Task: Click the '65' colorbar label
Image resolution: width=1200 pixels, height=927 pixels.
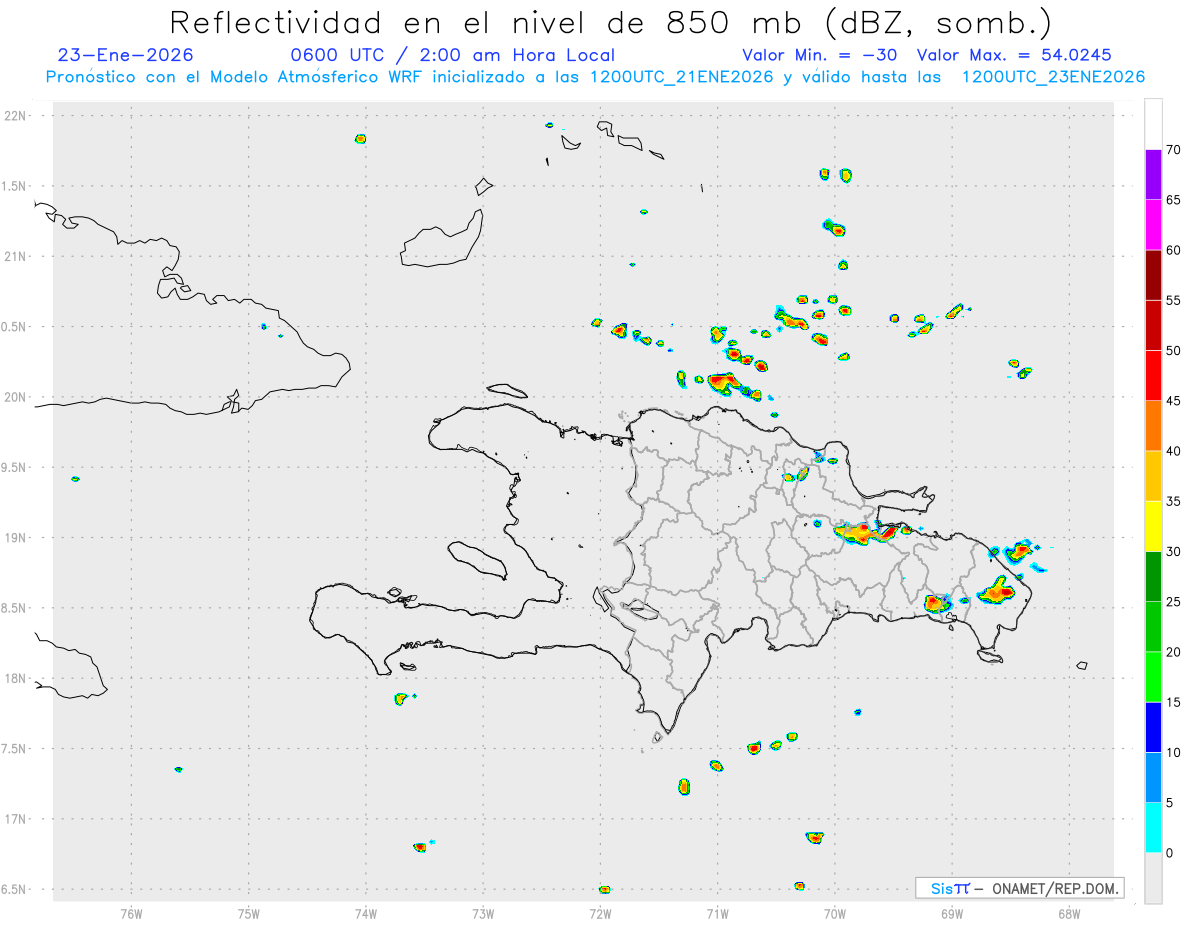Action: coord(1173,200)
